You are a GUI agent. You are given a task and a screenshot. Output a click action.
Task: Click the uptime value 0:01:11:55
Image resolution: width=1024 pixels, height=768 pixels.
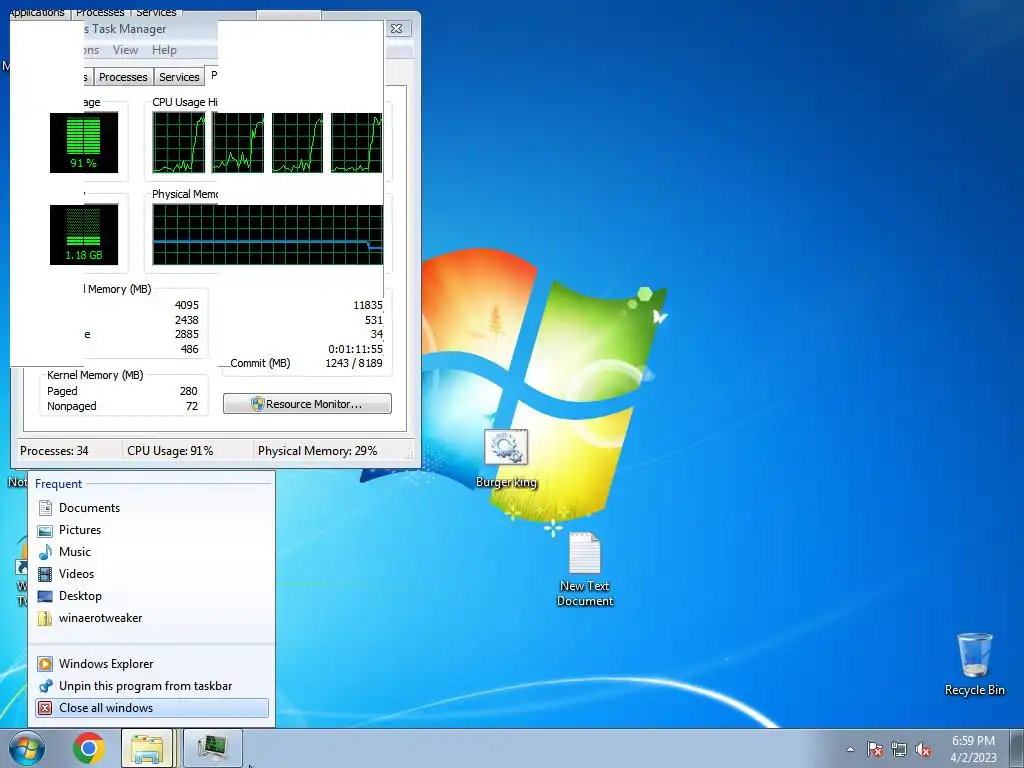click(x=355, y=349)
